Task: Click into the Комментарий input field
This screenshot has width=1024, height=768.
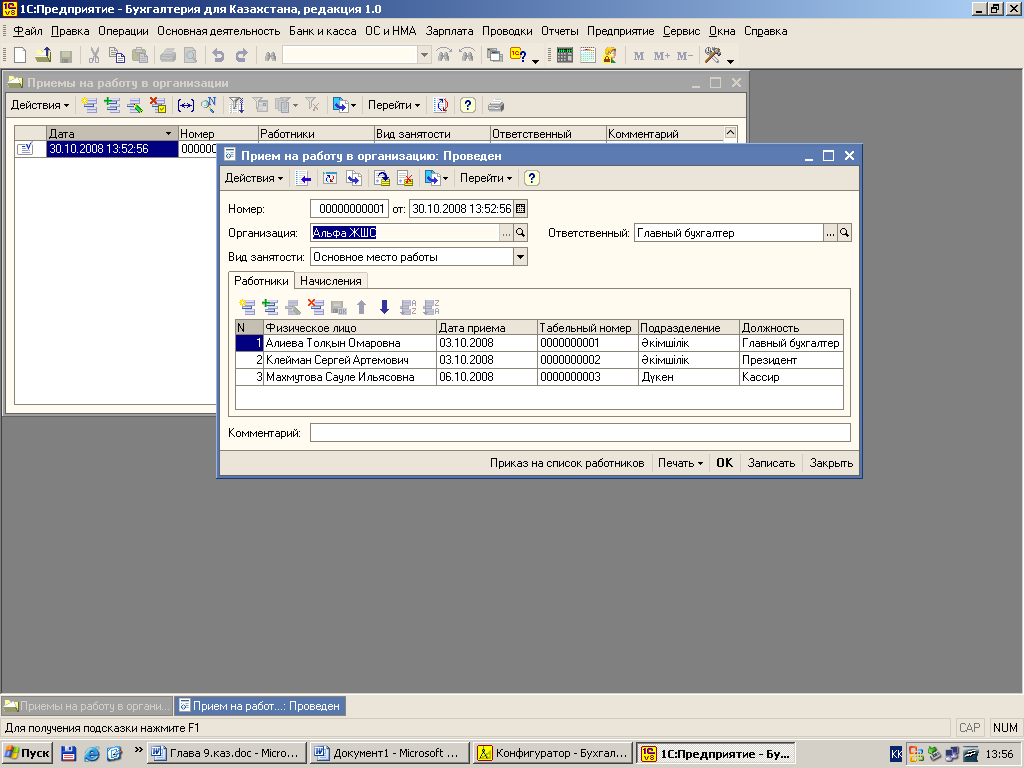Action: [x=580, y=433]
